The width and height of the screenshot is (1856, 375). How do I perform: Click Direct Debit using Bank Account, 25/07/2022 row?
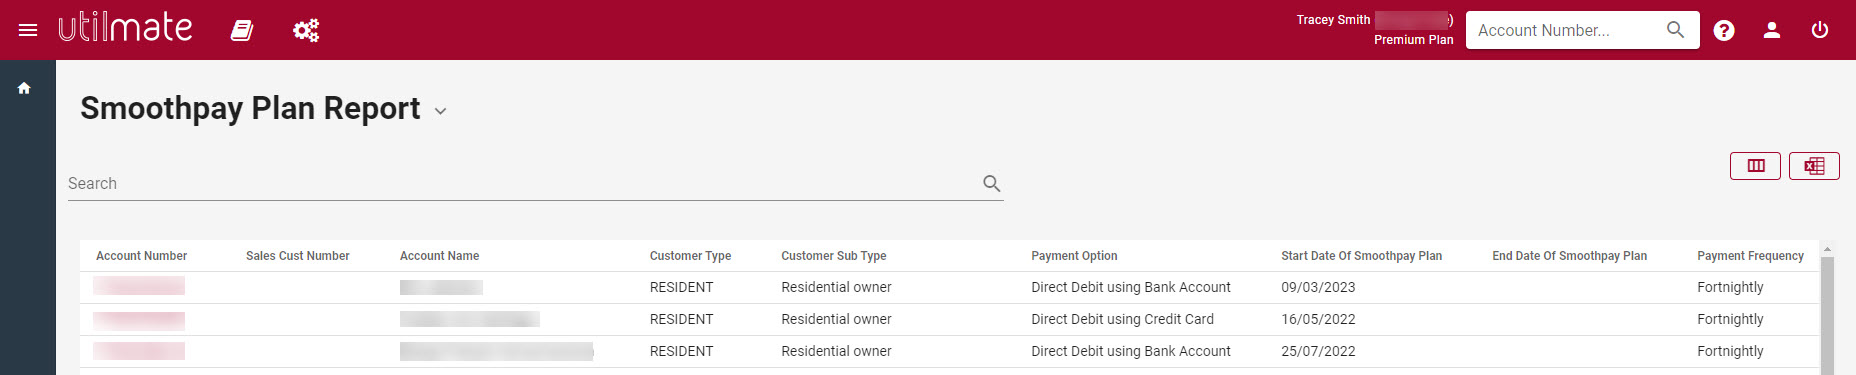[x=1131, y=351]
